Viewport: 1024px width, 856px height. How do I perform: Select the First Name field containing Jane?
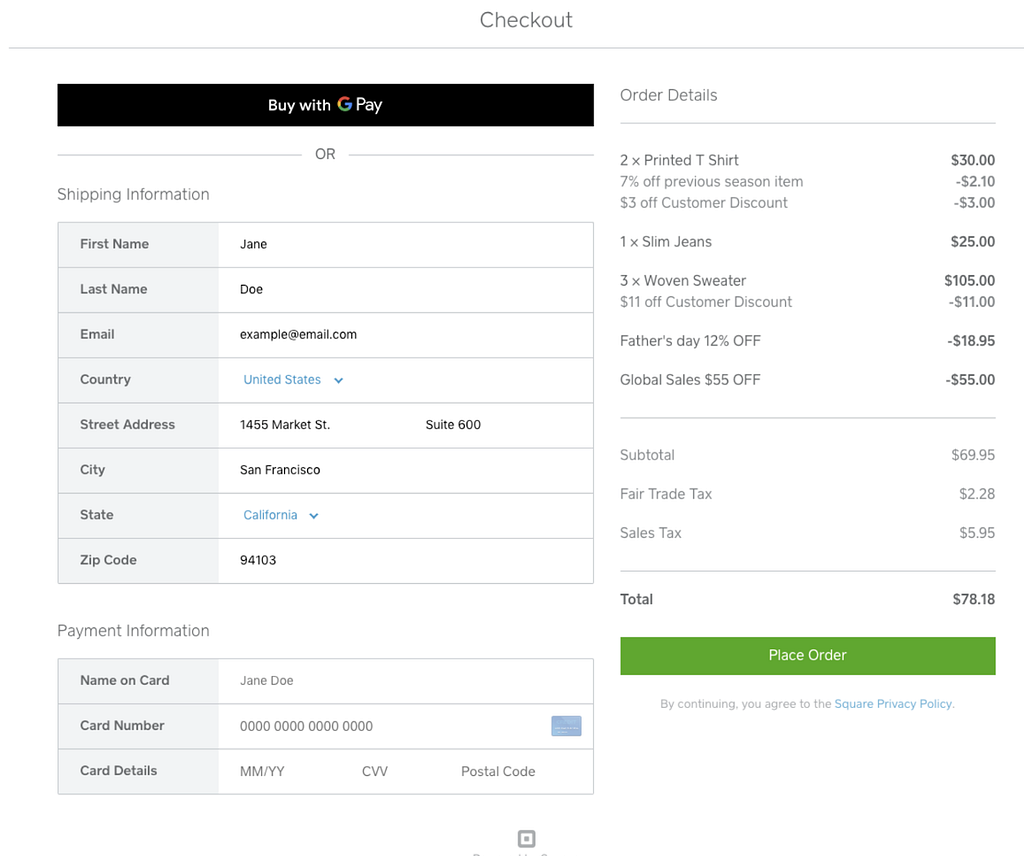click(406, 244)
